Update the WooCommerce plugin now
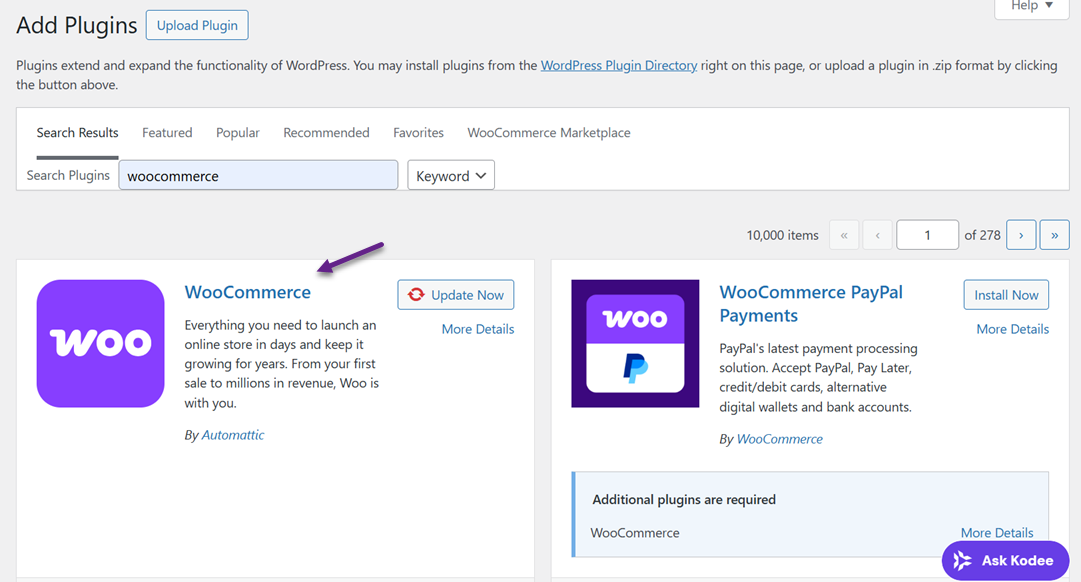1081x582 pixels. coord(455,294)
